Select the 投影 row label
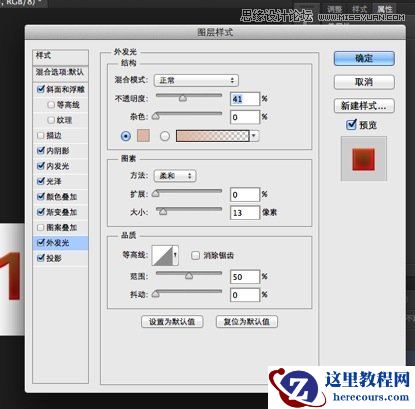The image size is (415, 409). click(x=54, y=258)
